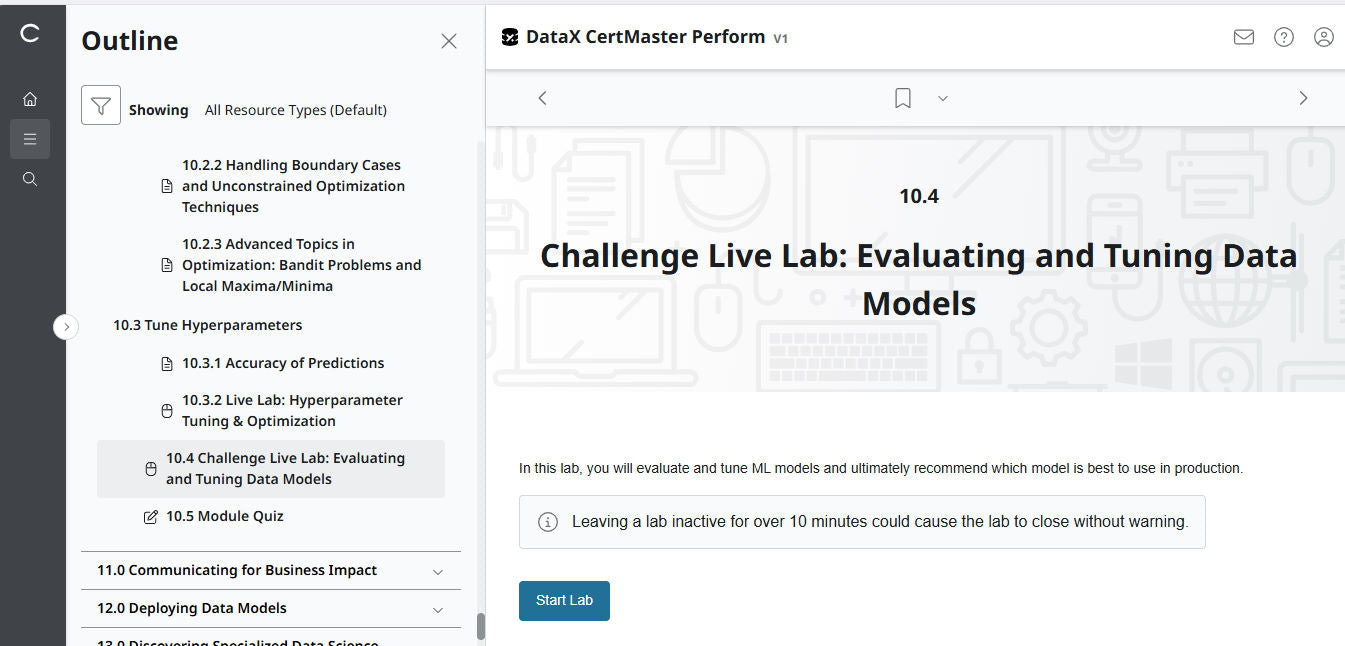The width and height of the screenshot is (1345, 646).
Task: Collapse the Outline panel with the X
Action: (x=448, y=41)
